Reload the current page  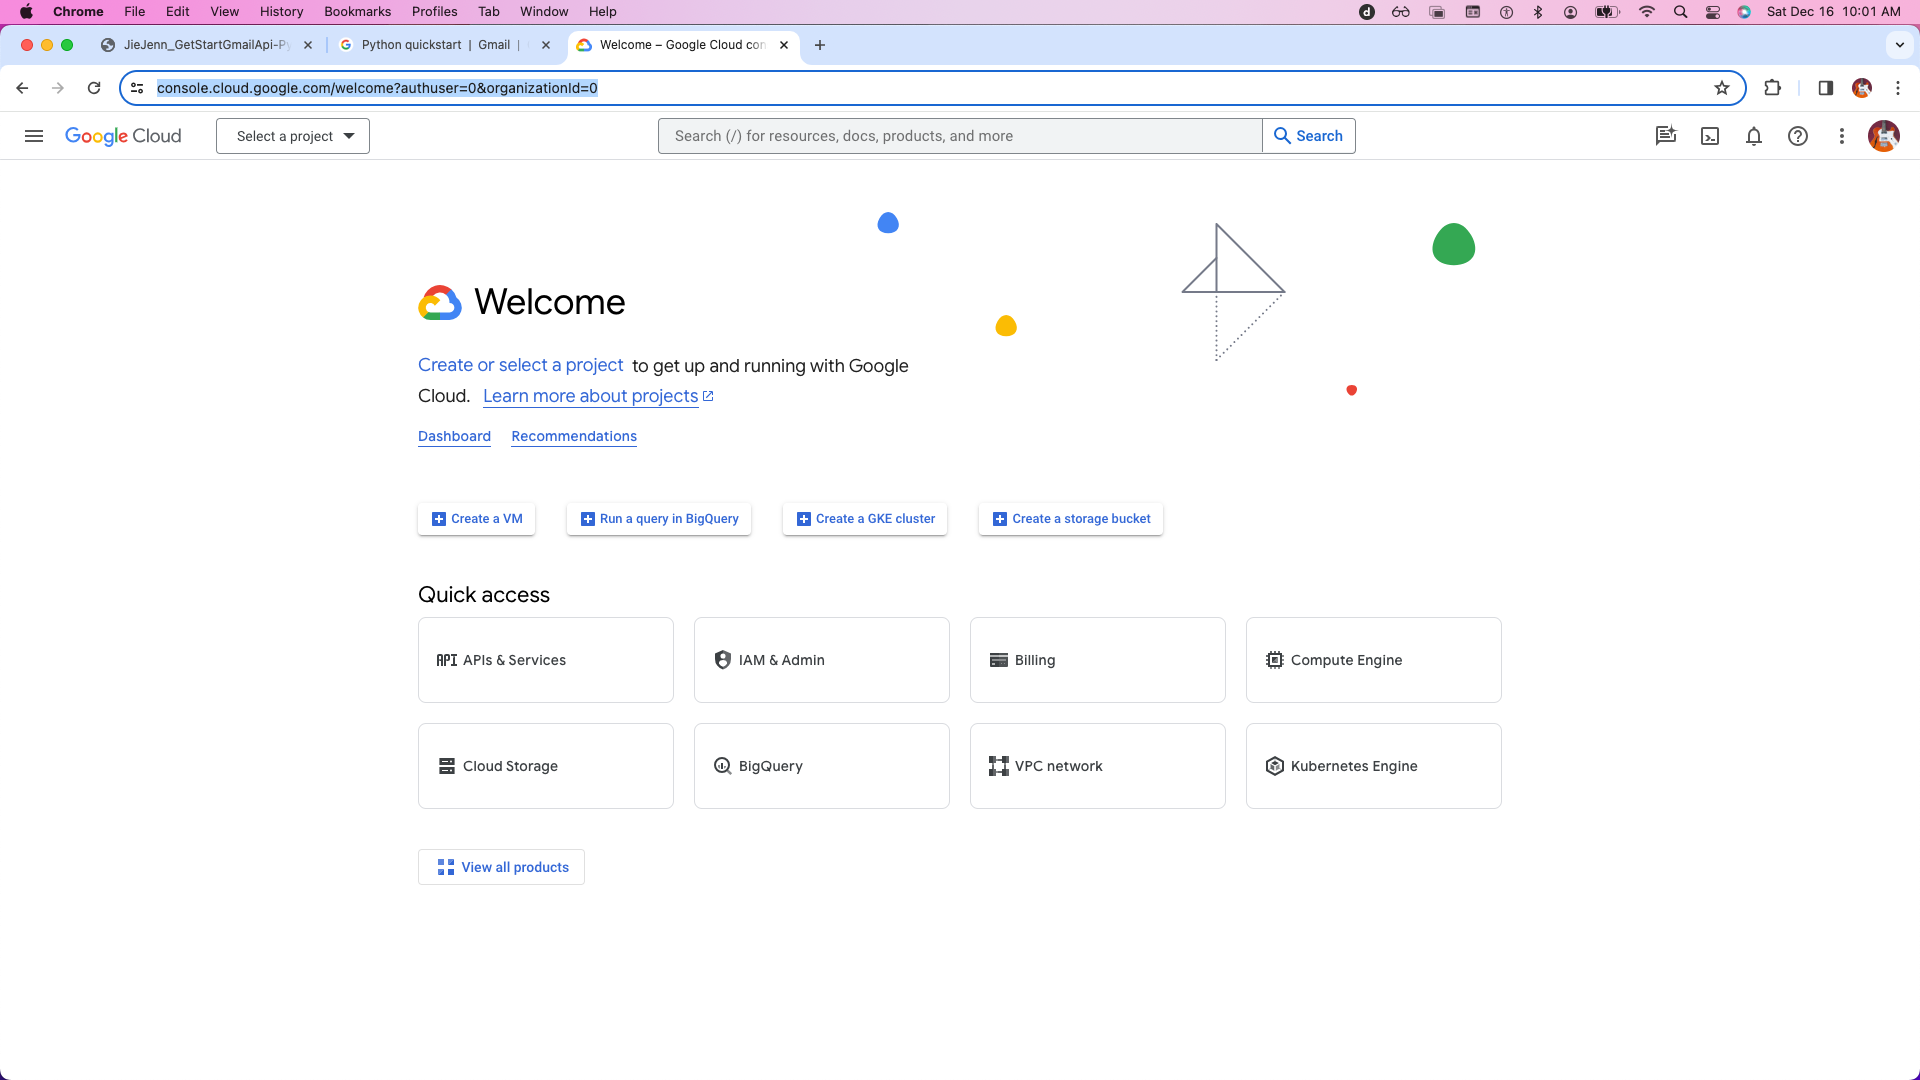point(94,88)
